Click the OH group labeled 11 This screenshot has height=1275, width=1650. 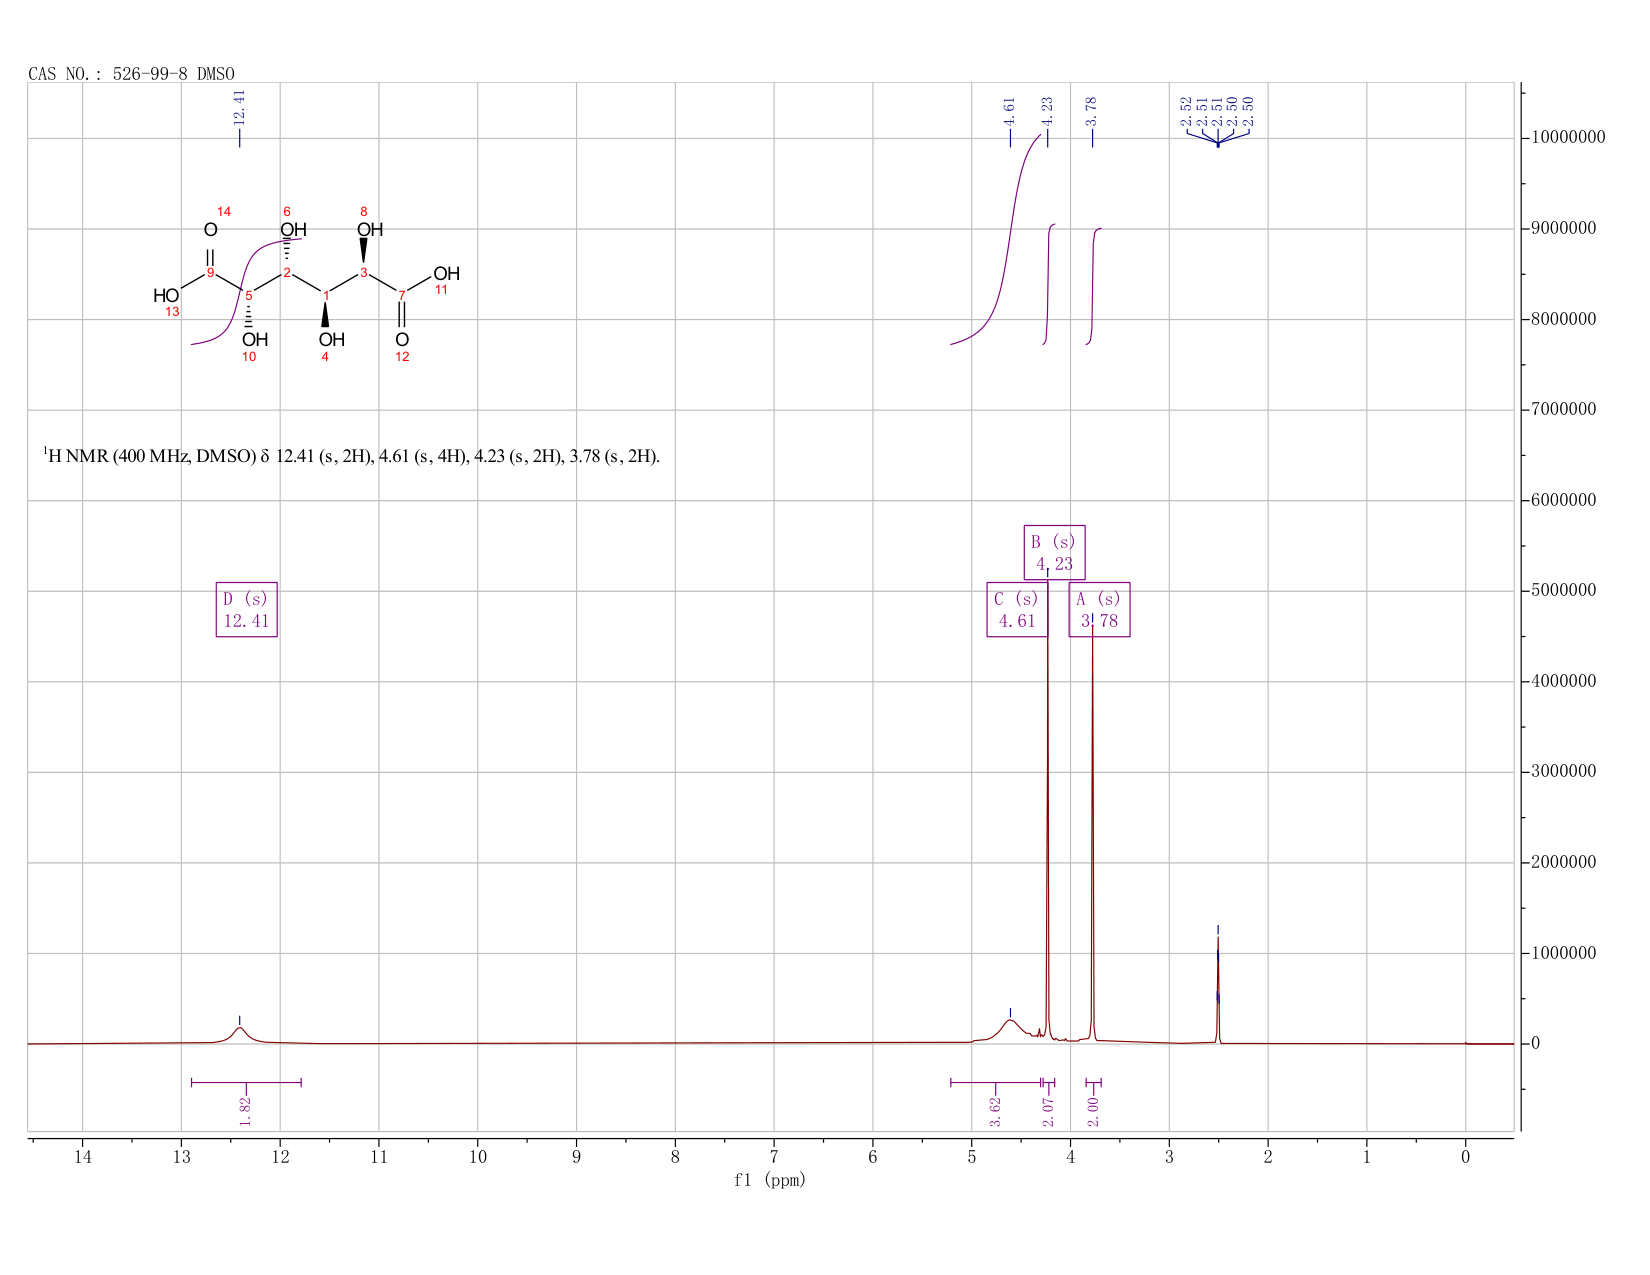446,273
